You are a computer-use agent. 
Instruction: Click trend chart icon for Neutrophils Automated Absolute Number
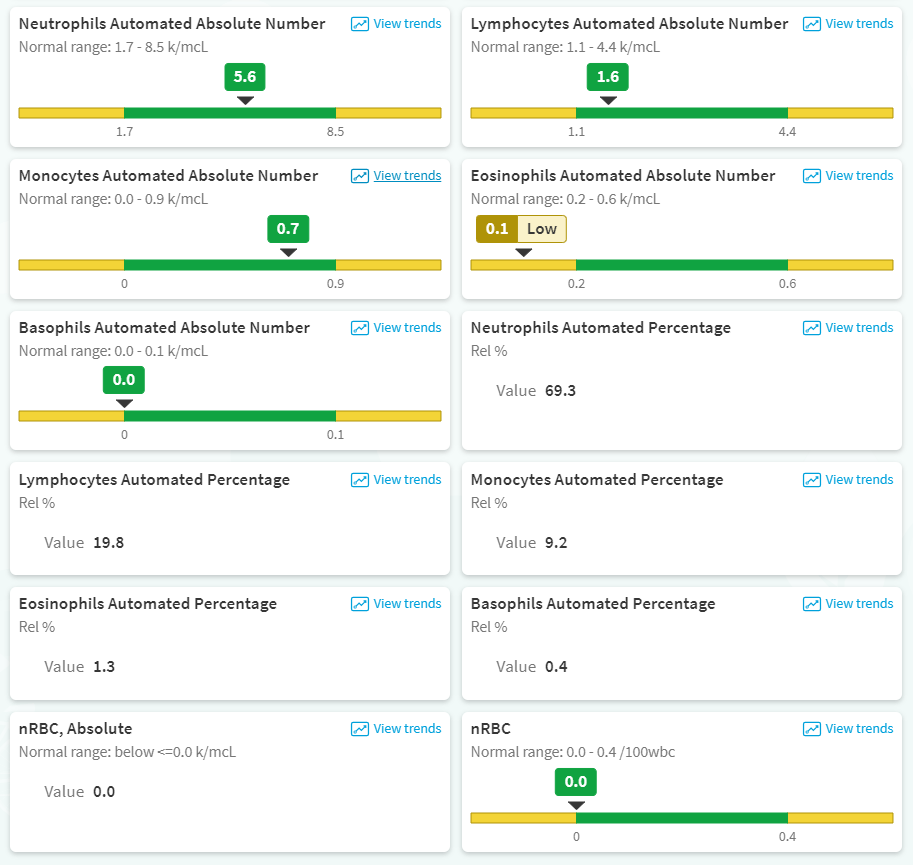coord(360,24)
